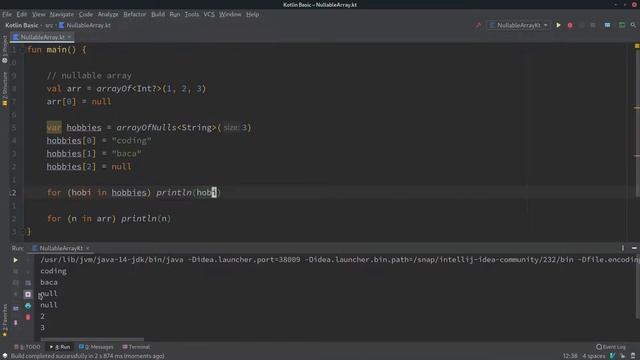Click the Kotlin indicator in status bar
640x360 pixels.
coord(612,356)
